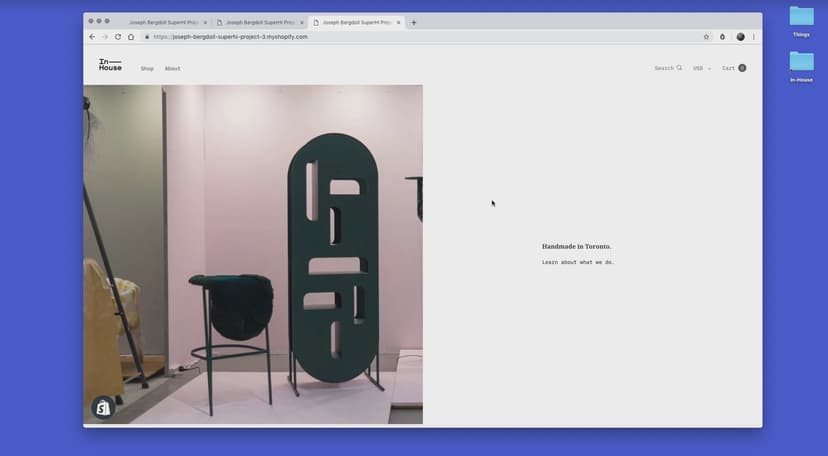Expand the USD currency dropdown
This screenshot has width=828, height=456.
pos(702,68)
